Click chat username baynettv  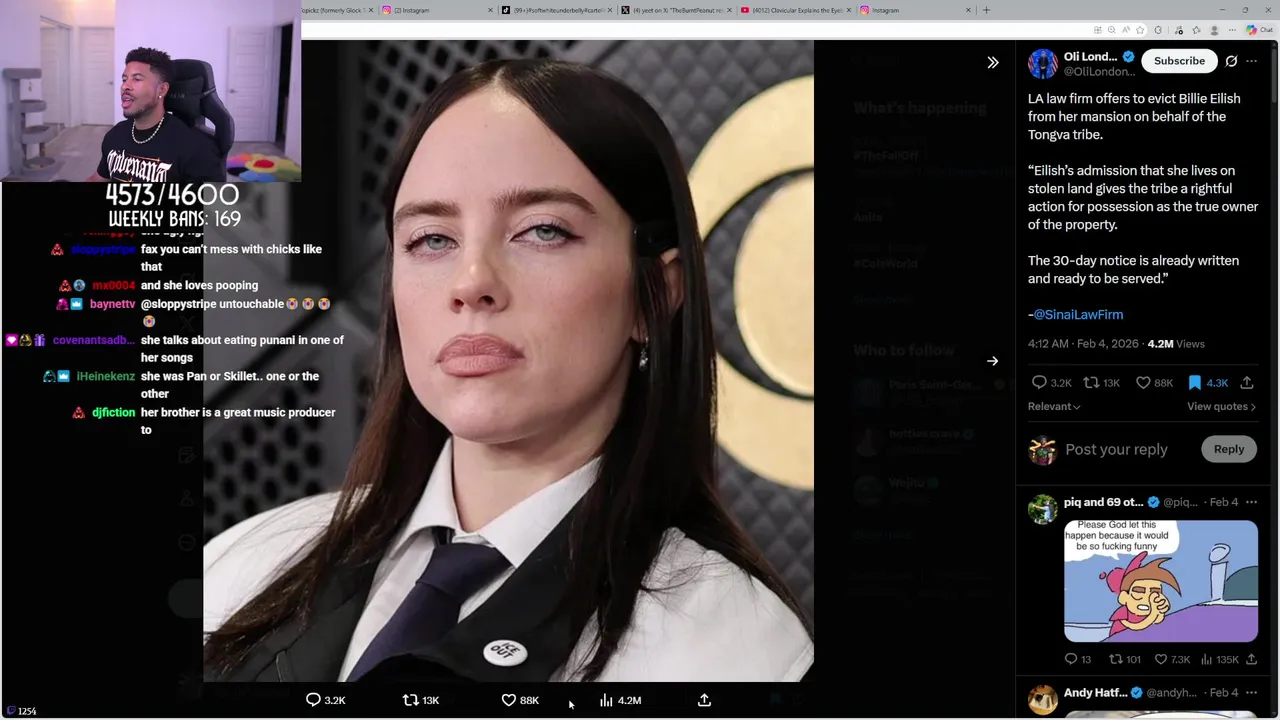click(x=112, y=304)
